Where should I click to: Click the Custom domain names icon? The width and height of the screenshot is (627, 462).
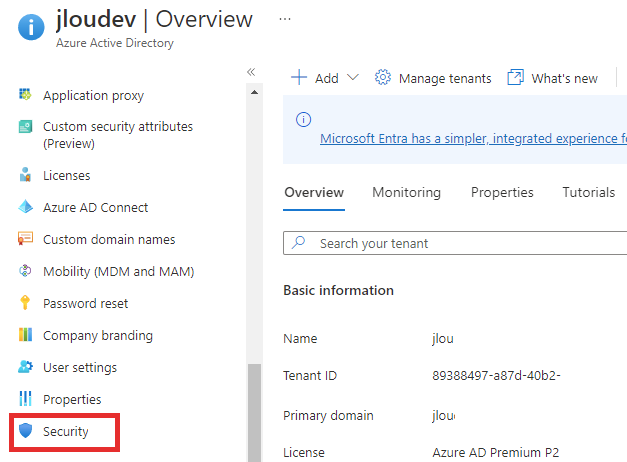coord(25,238)
